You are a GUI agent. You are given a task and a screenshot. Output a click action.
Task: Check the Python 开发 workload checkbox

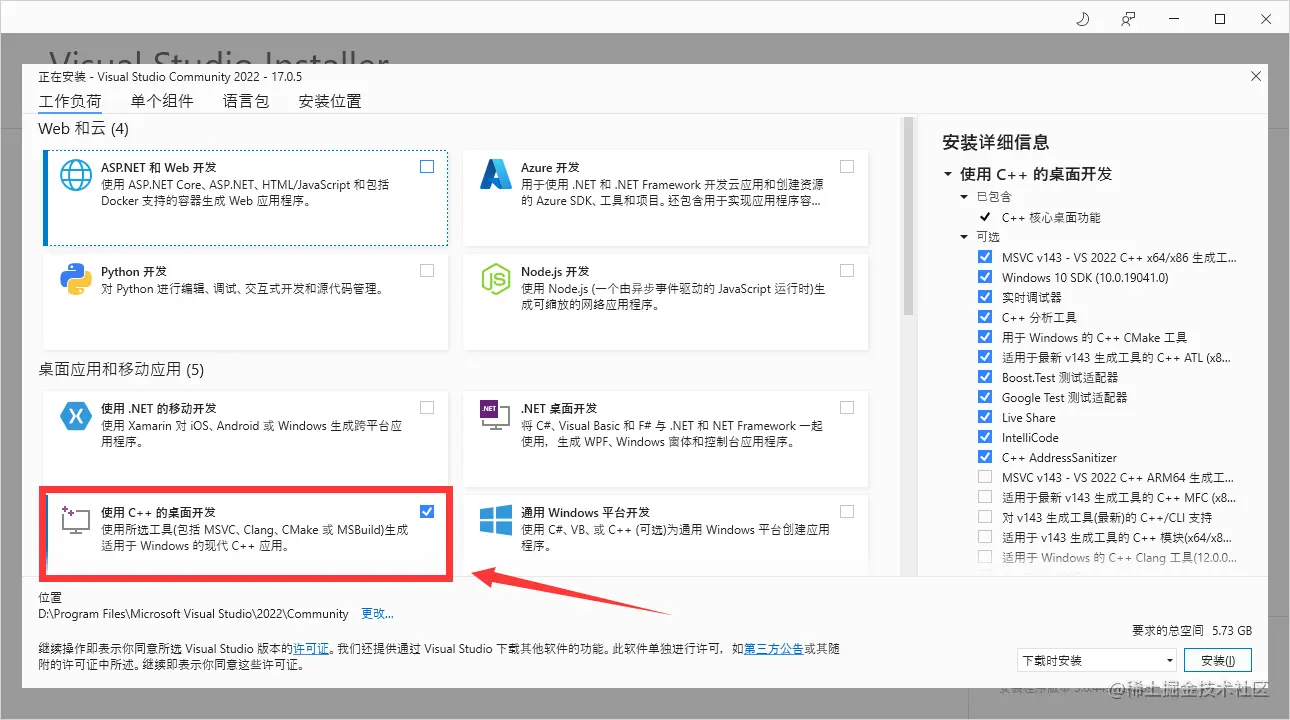[x=427, y=271]
